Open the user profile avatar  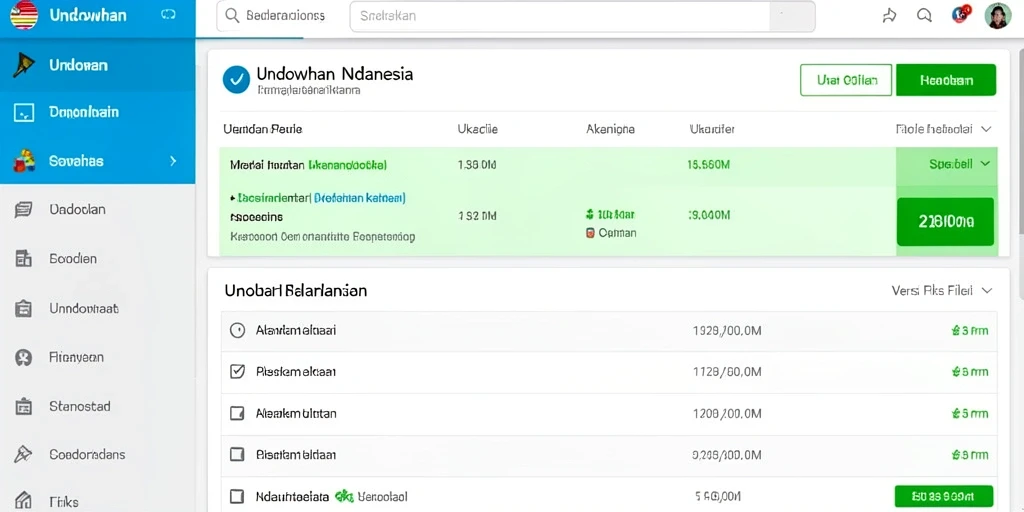998,16
